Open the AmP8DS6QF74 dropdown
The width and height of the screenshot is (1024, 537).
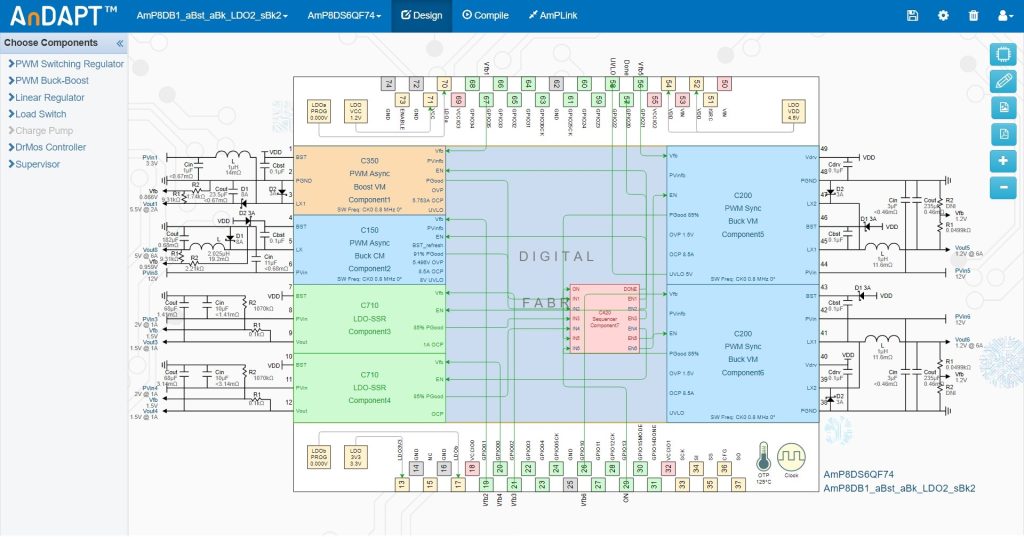tap(344, 16)
